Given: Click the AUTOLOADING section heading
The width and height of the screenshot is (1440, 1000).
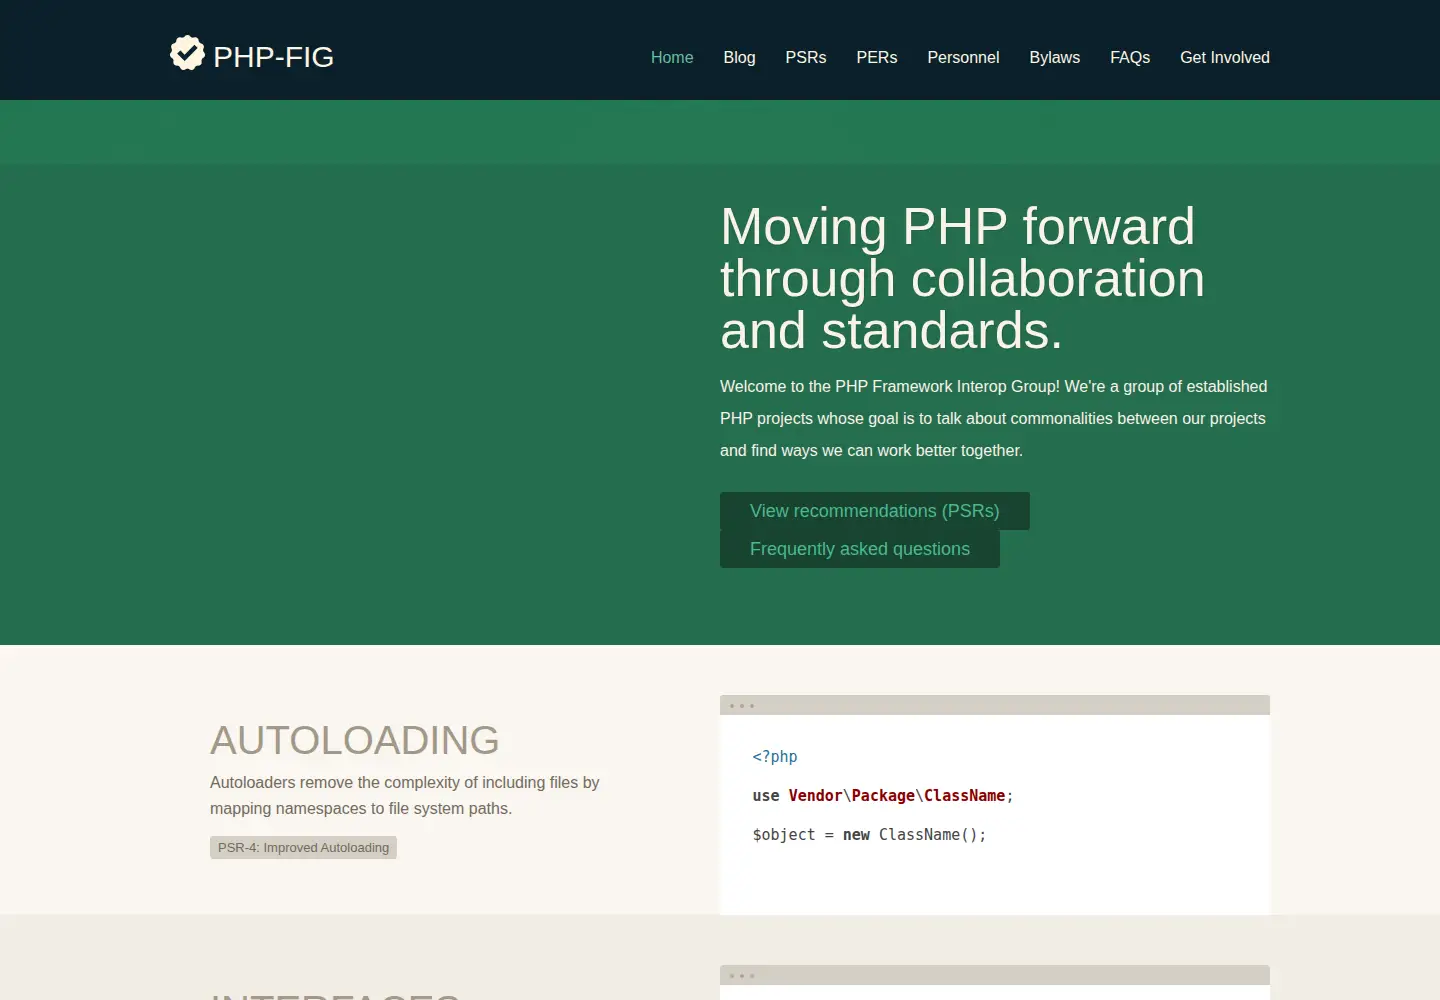Looking at the screenshot, I should [355, 740].
